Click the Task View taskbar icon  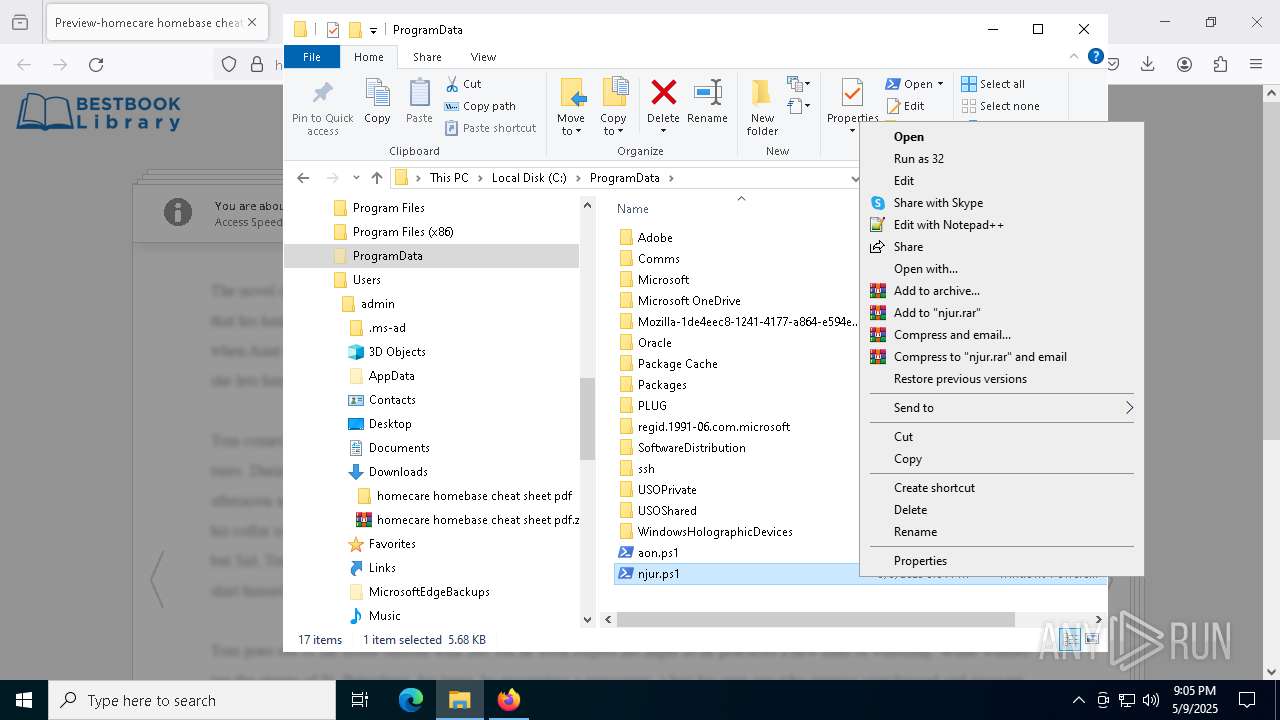(360, 700)
